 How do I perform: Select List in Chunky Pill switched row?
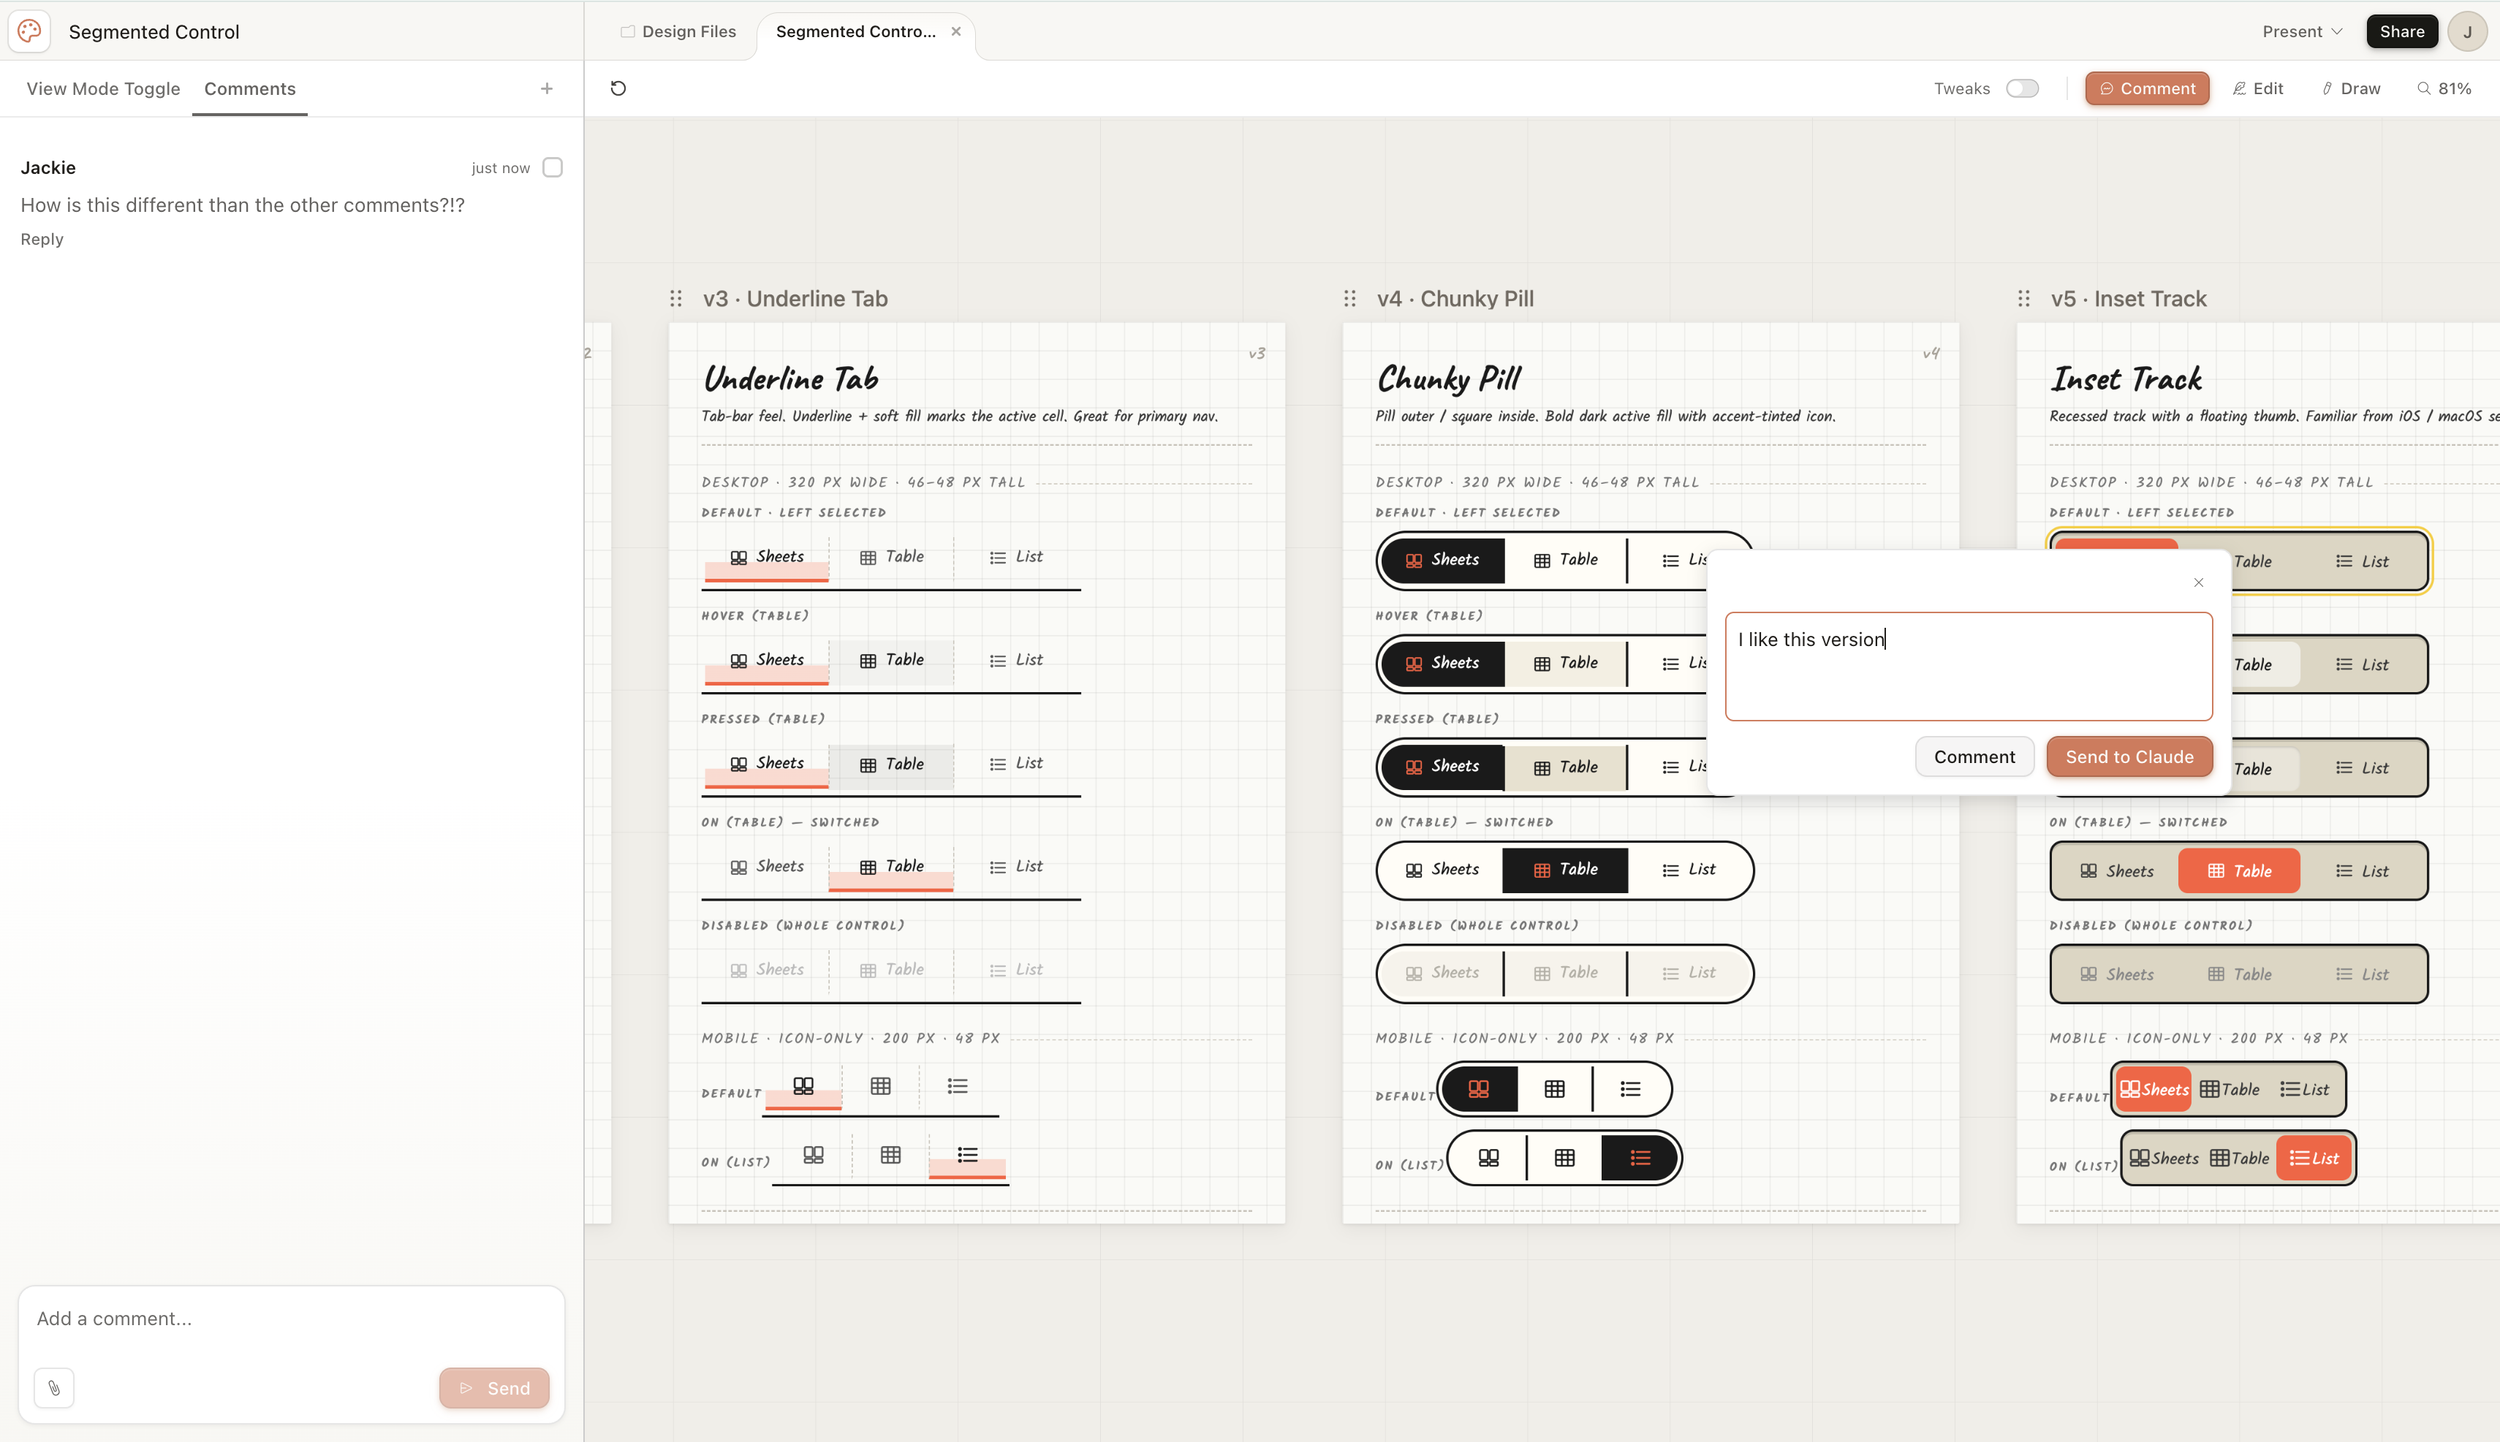pos(1688,869)
